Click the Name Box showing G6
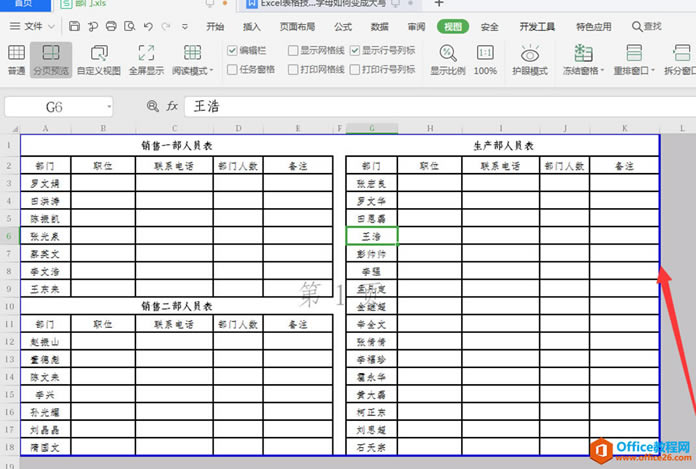Viewport: 696px width, 469px height. click(59, 106)
